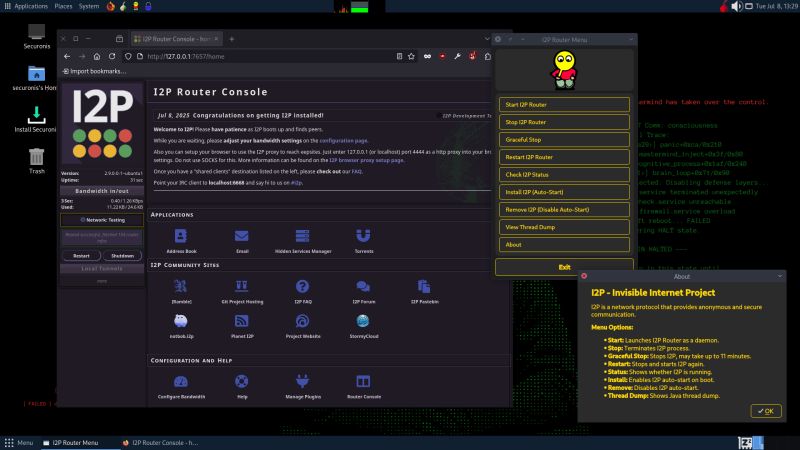This screenshot has height=450, width=800.
Task: Click Stop I2P Router button
Action: tap(564, 122)
